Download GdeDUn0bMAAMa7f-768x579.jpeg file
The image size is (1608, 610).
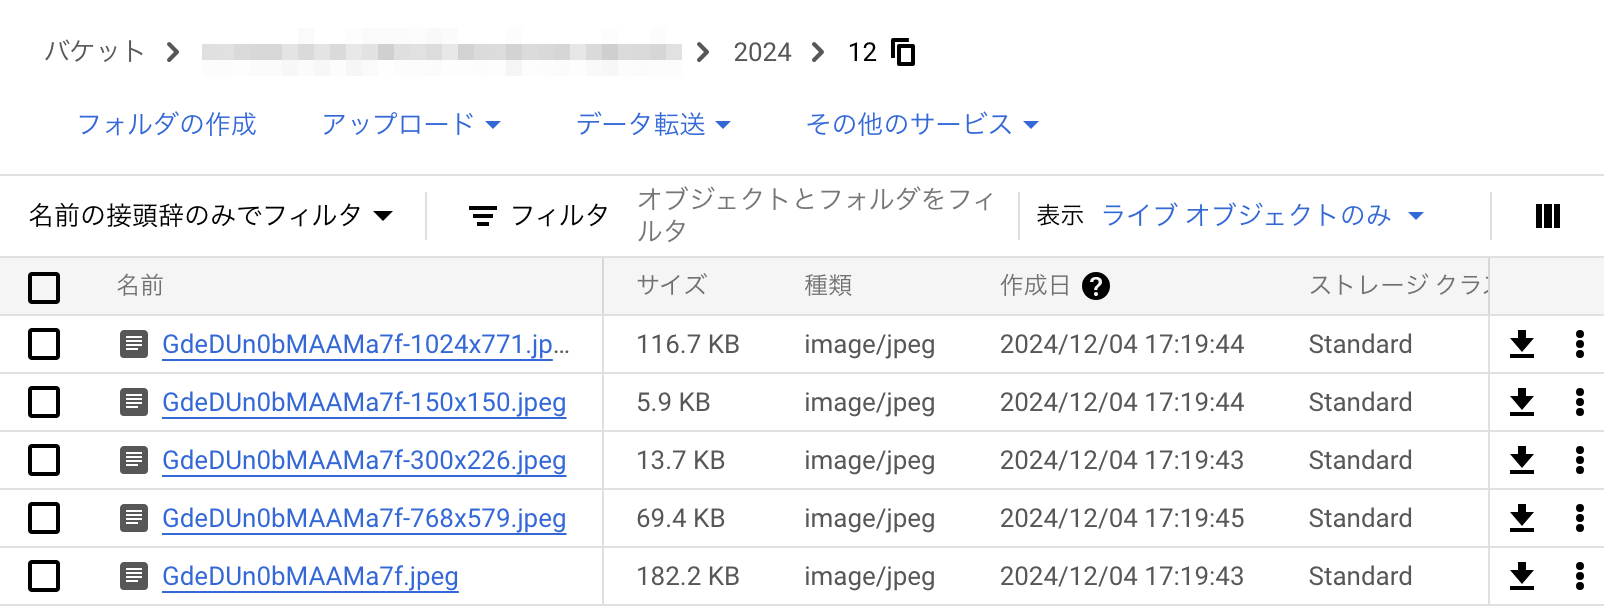coord(1521,518)
